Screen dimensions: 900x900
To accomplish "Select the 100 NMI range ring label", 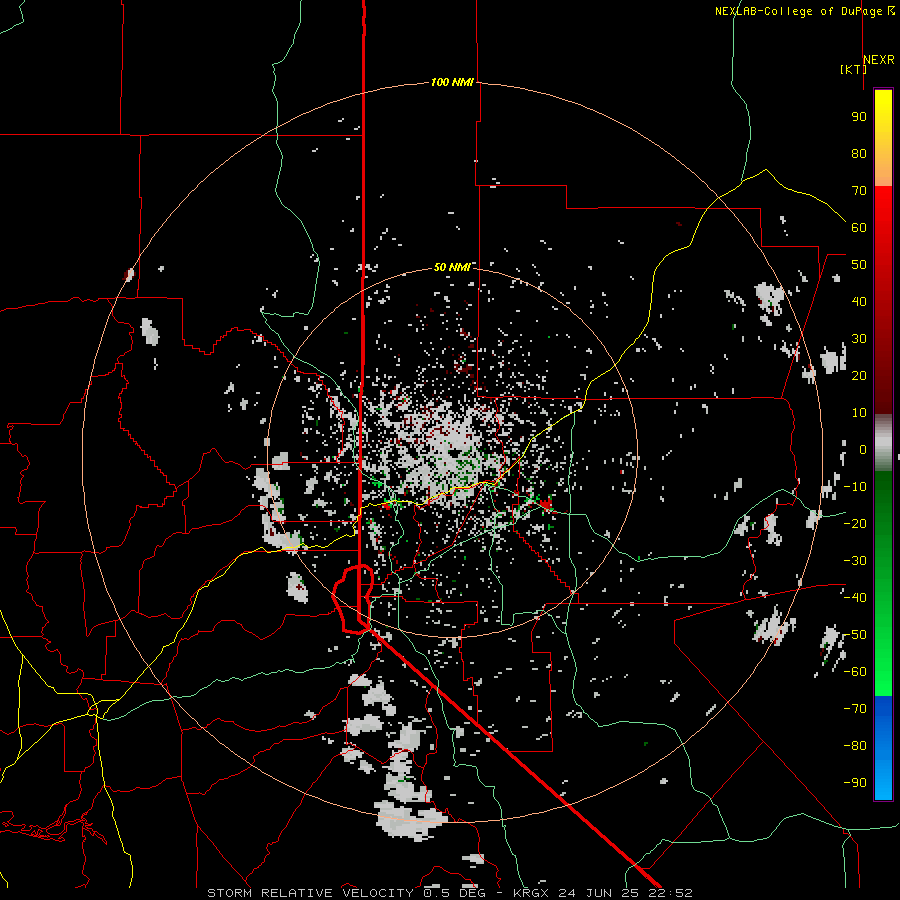I will point(452,82).
